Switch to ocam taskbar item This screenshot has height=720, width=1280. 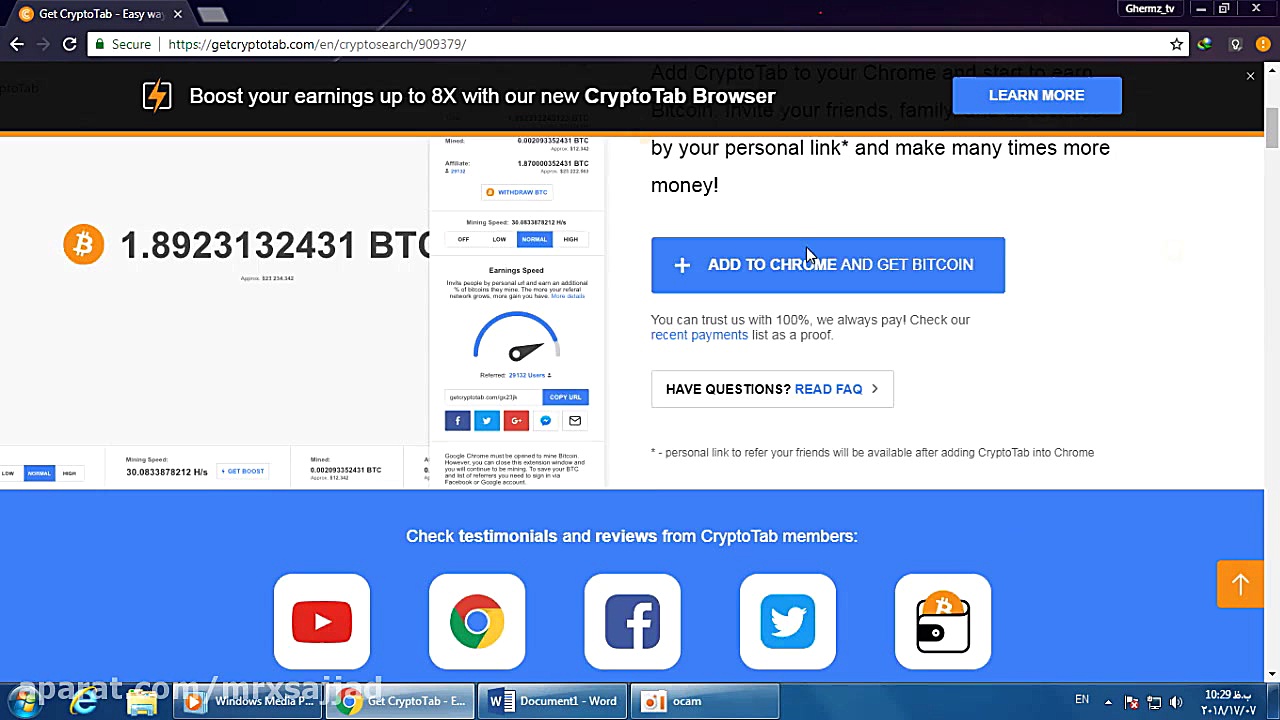[x=705, y=701]
